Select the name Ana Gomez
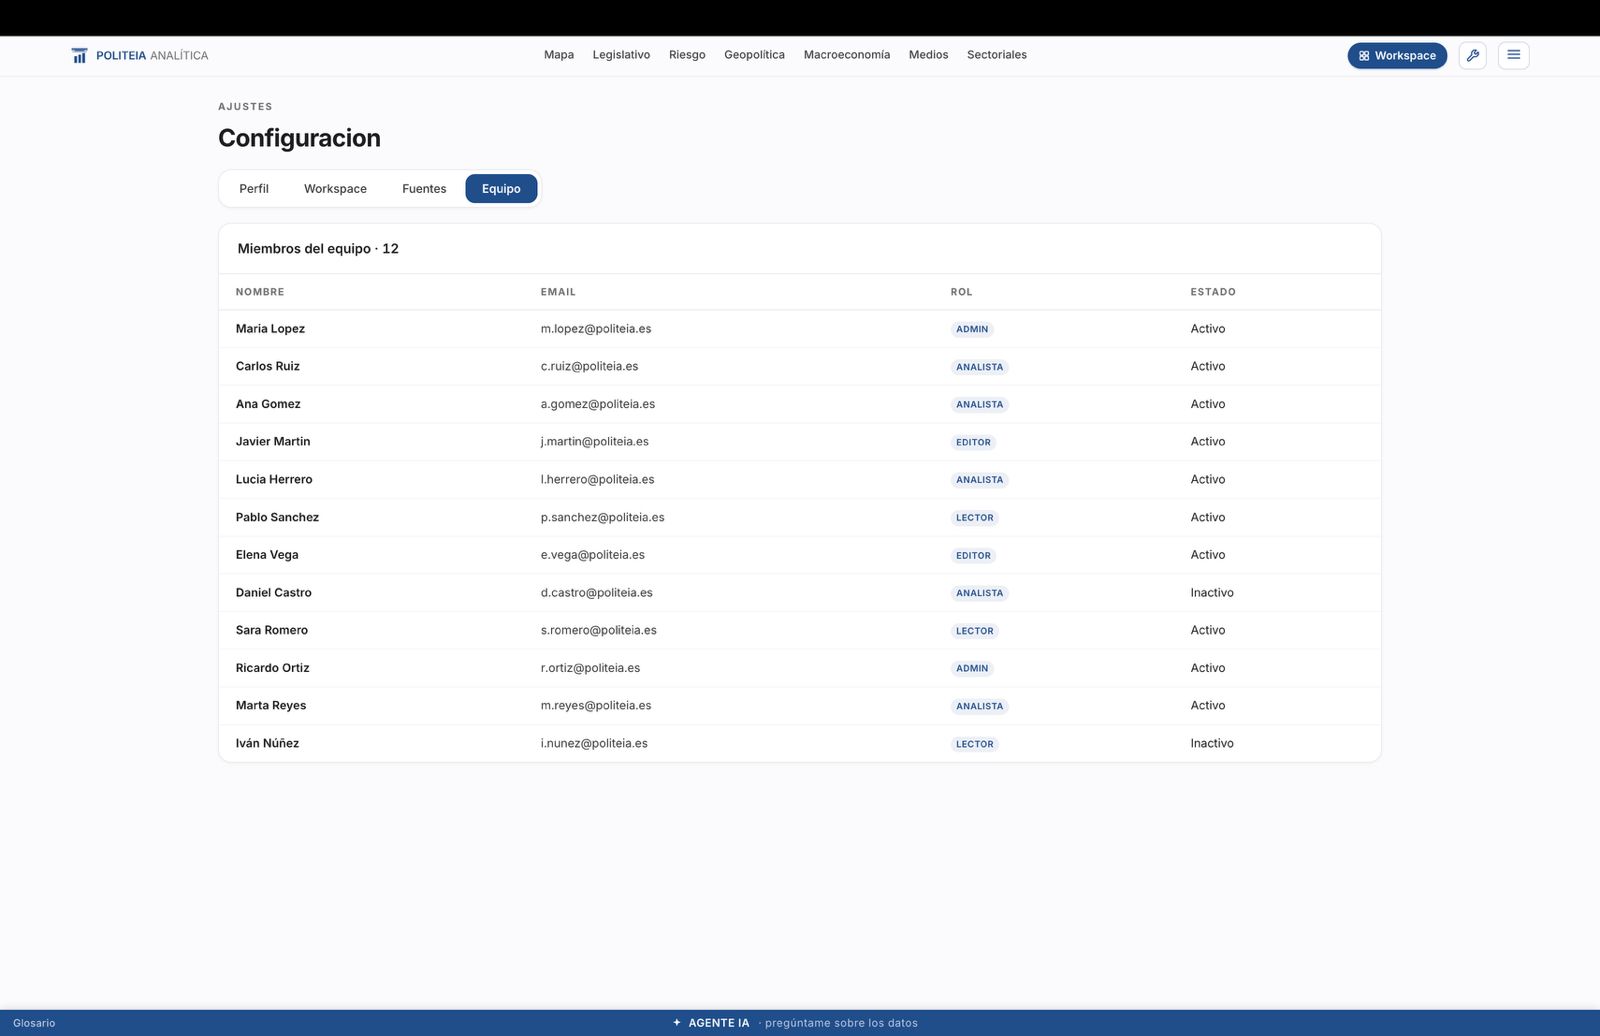 pos(268,404)
